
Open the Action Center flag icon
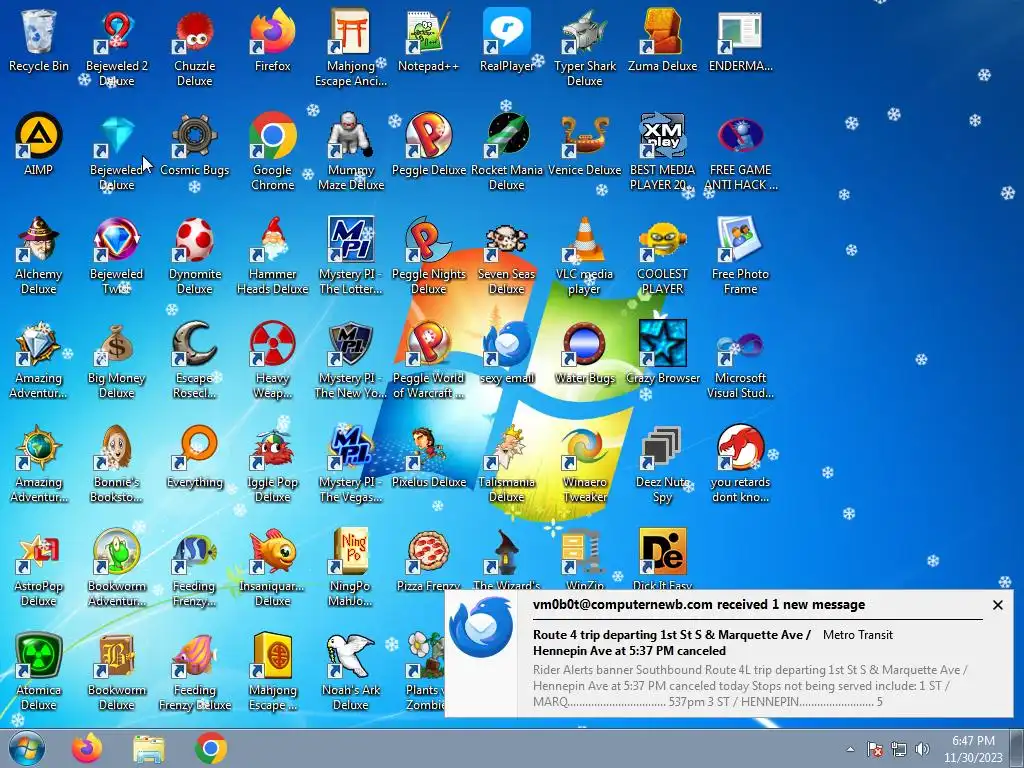pos(874,750)
